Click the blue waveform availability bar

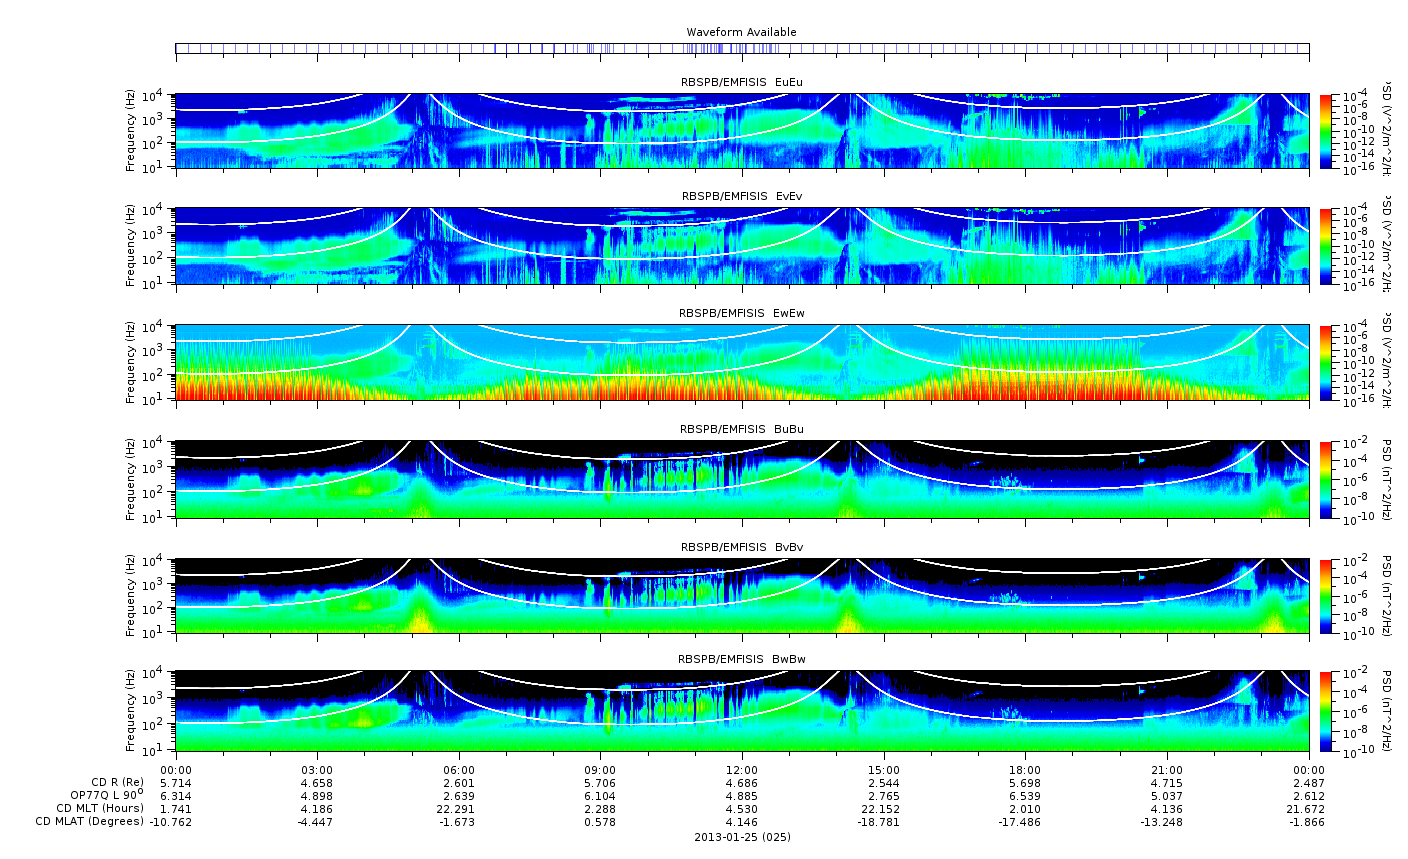[742, 48]
